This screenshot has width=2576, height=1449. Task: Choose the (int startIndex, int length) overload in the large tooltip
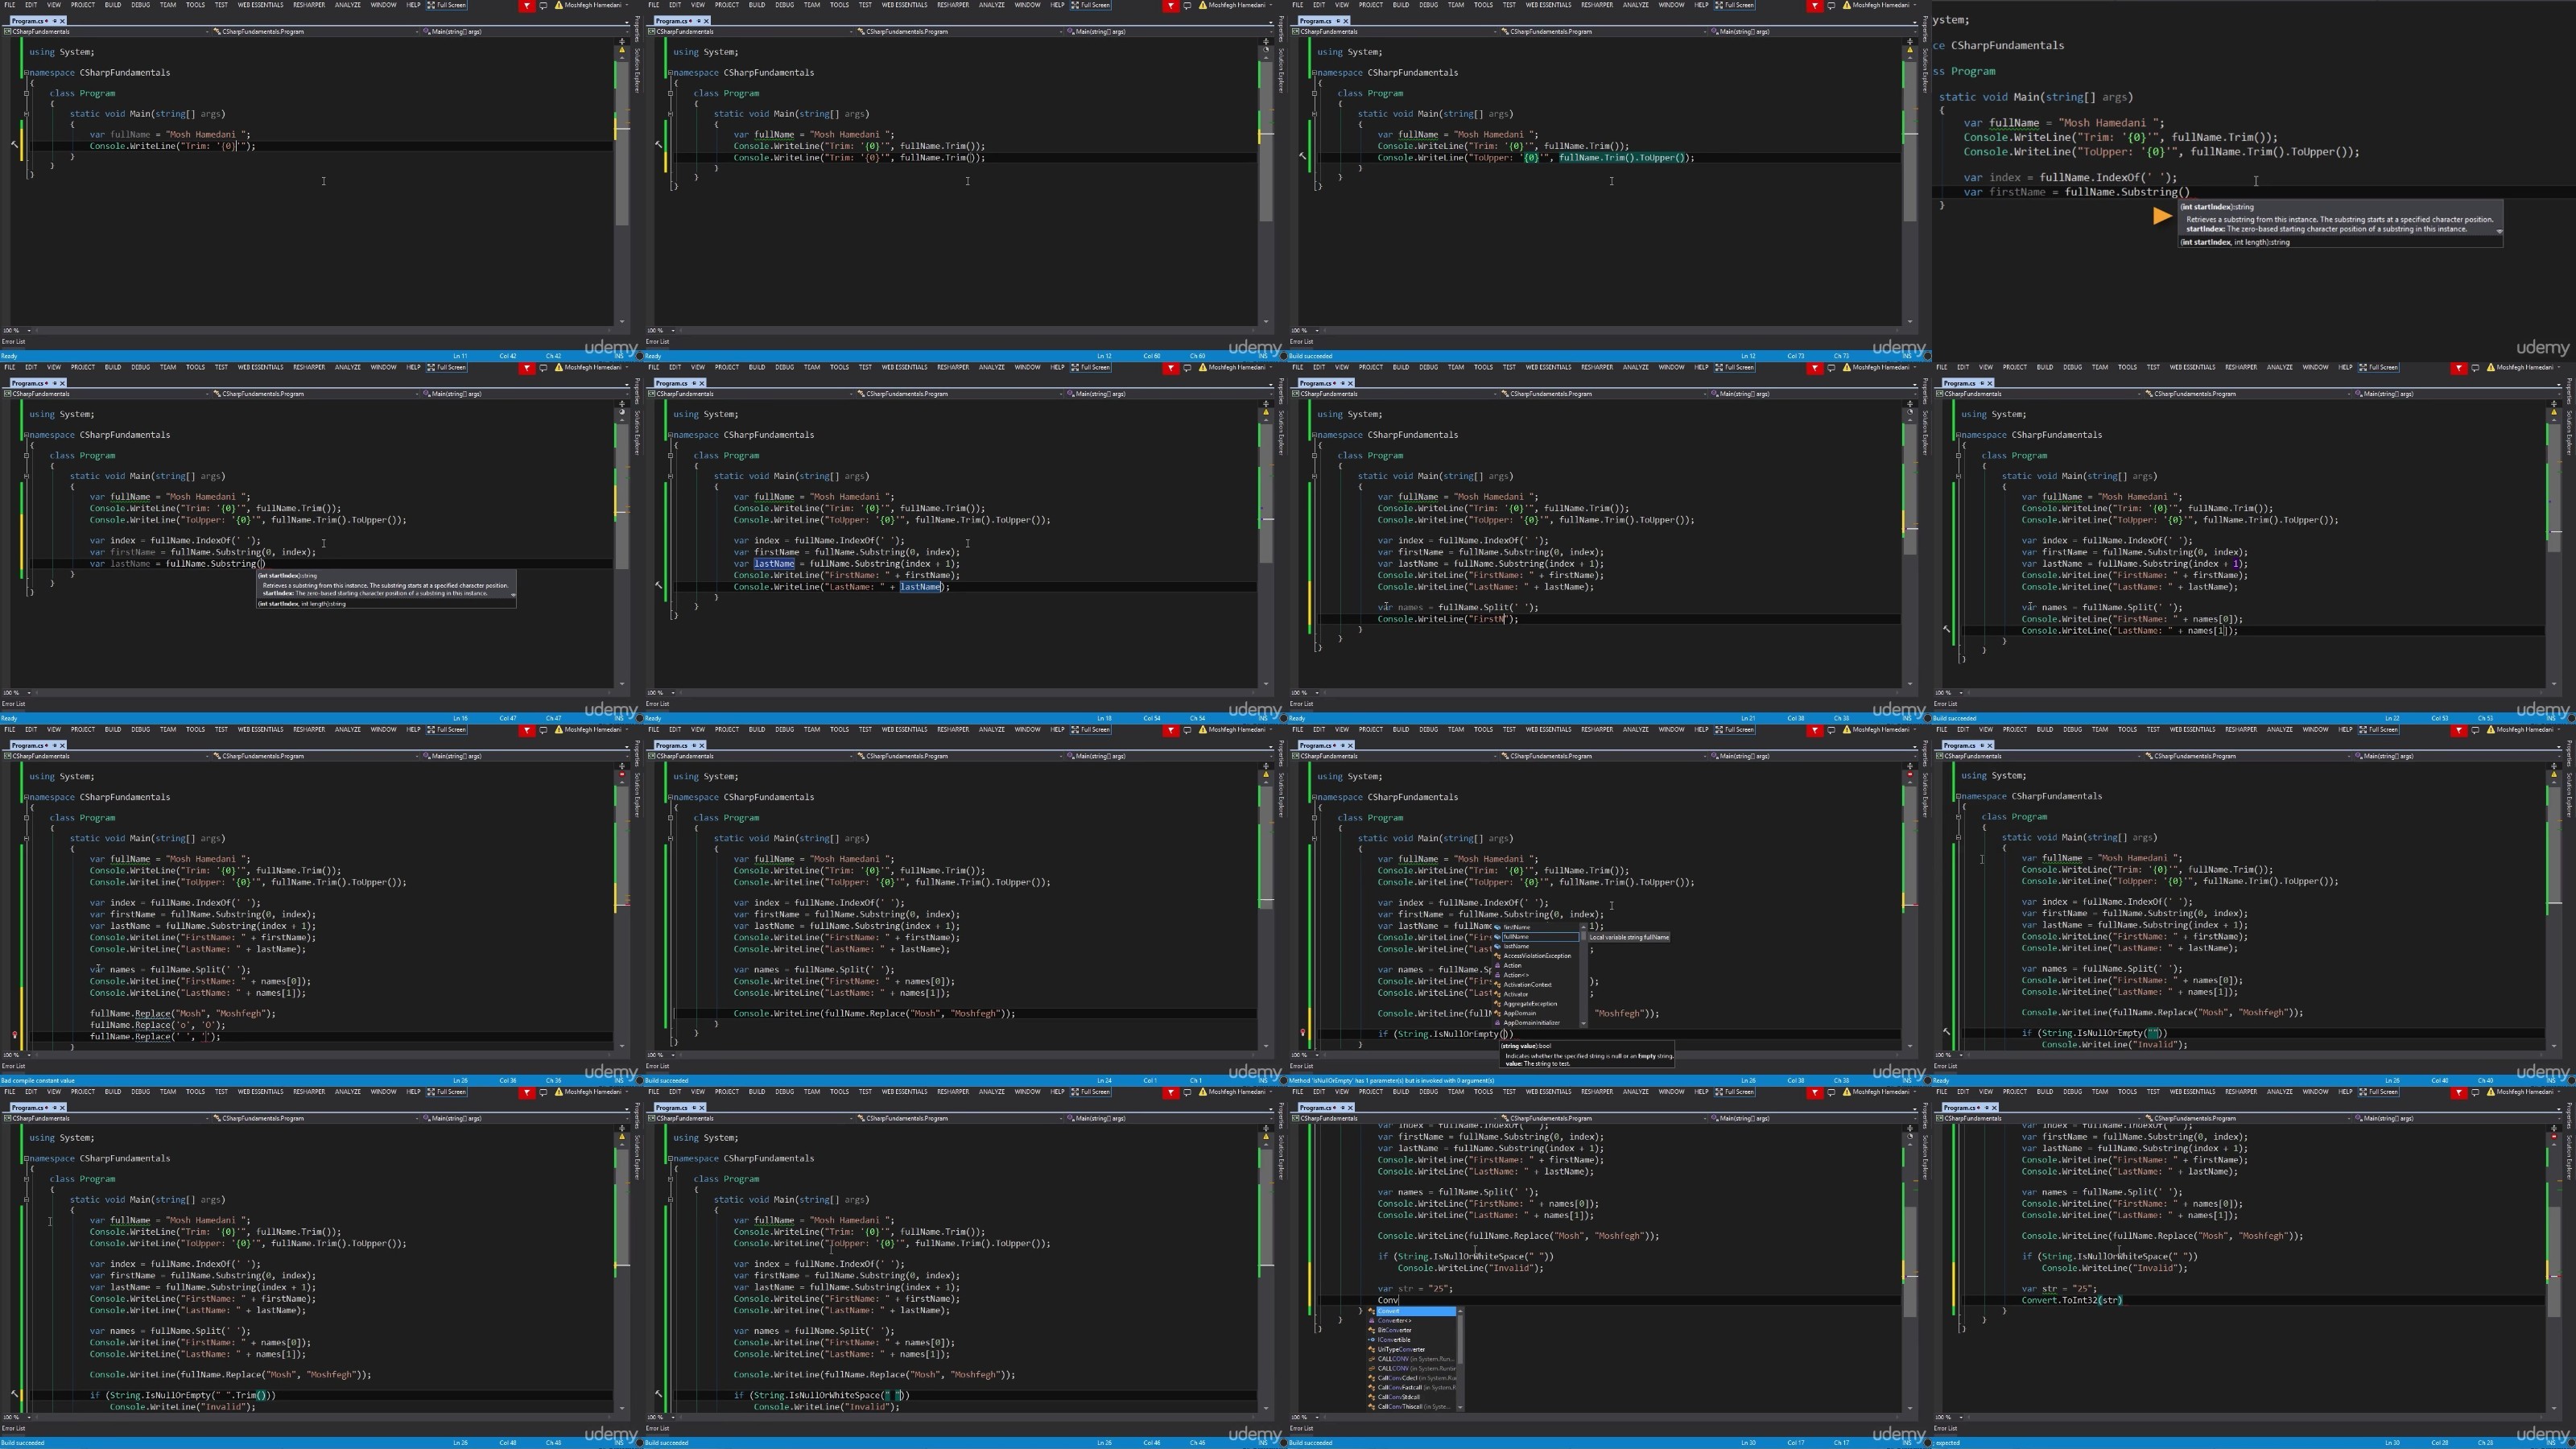point(2234,242)
